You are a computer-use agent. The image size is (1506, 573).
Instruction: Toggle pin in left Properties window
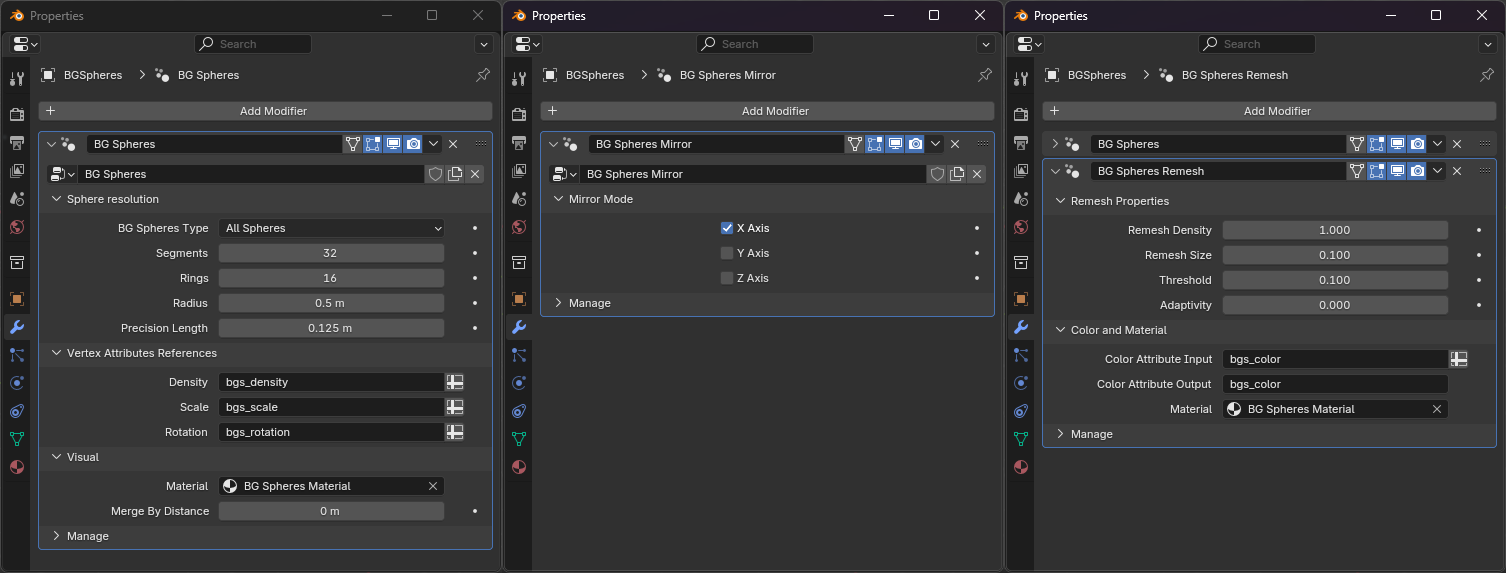[x=482, y=75]
